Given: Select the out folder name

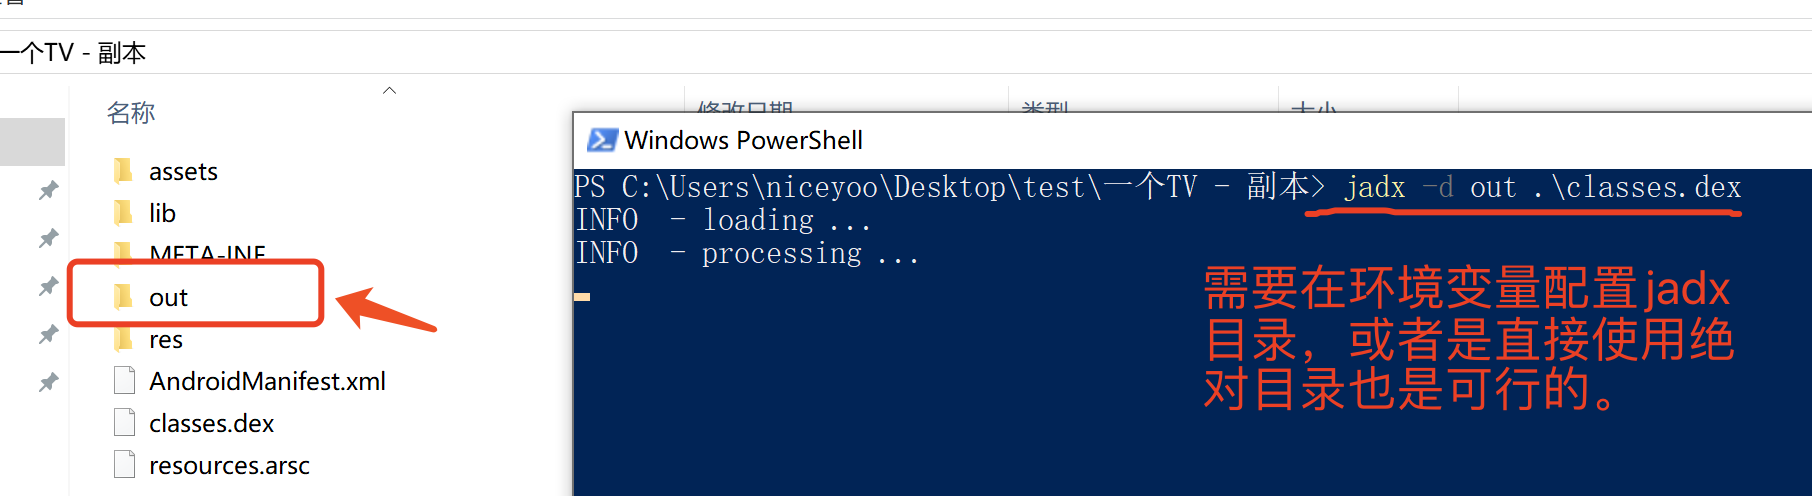Looking at the screenshot, I should coord(168,298).
